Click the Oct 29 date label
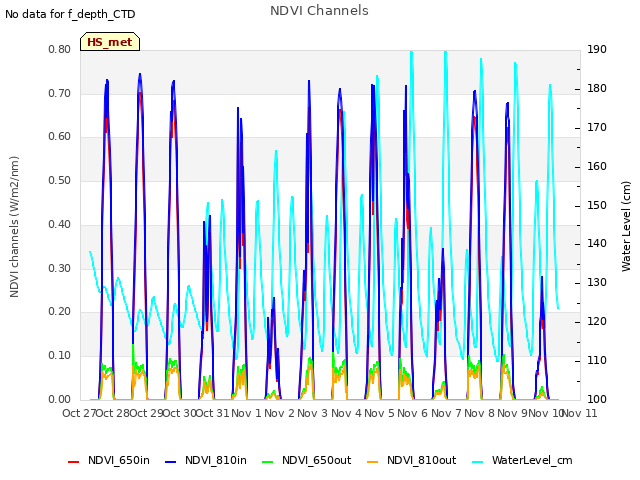This screenshot has height=480, width=640. click(146, 413)
